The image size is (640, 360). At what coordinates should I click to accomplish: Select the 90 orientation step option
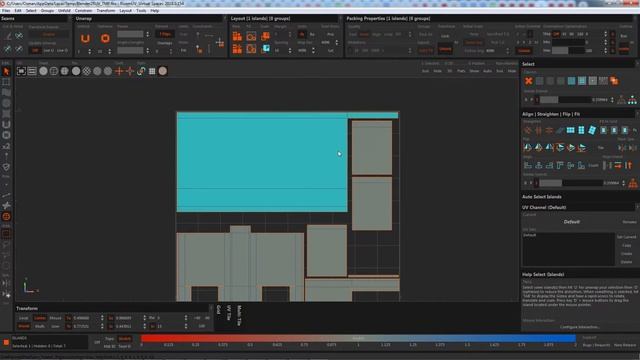[x=572, y=34]
